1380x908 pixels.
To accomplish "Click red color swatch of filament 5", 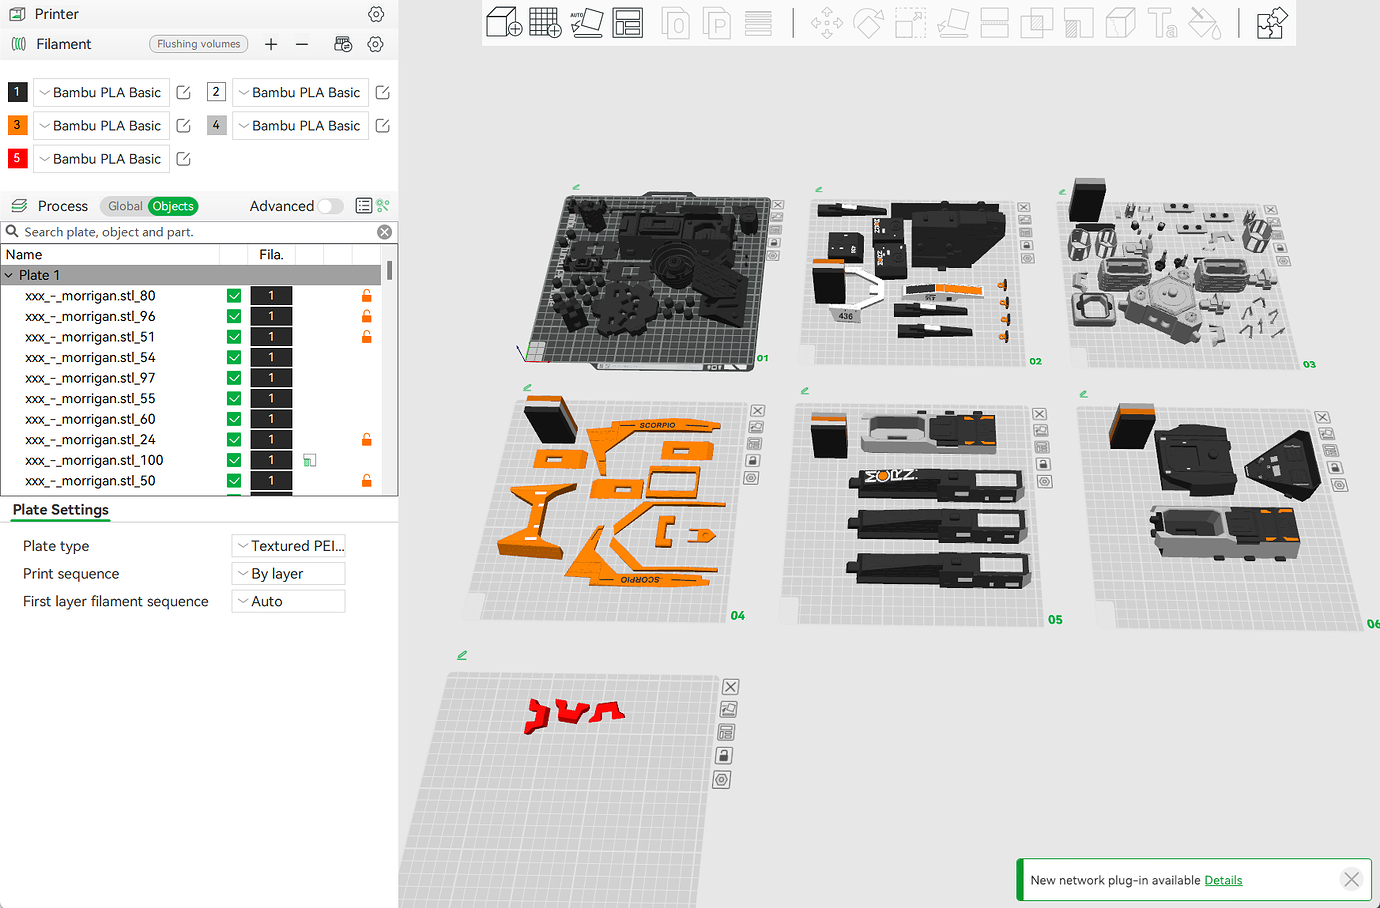I will [x=17, y=158].
